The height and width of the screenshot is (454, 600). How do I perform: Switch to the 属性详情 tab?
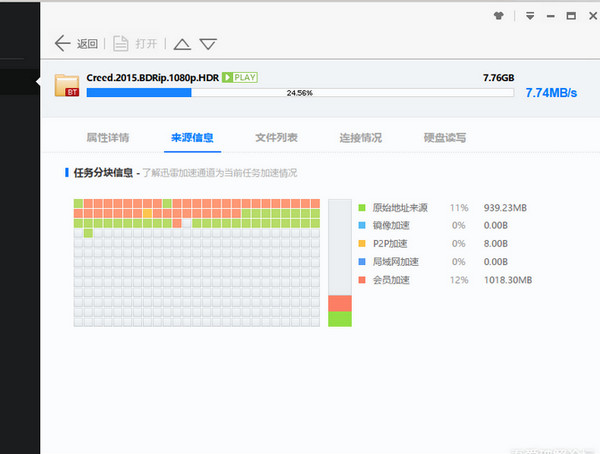(x=108, y=137)
